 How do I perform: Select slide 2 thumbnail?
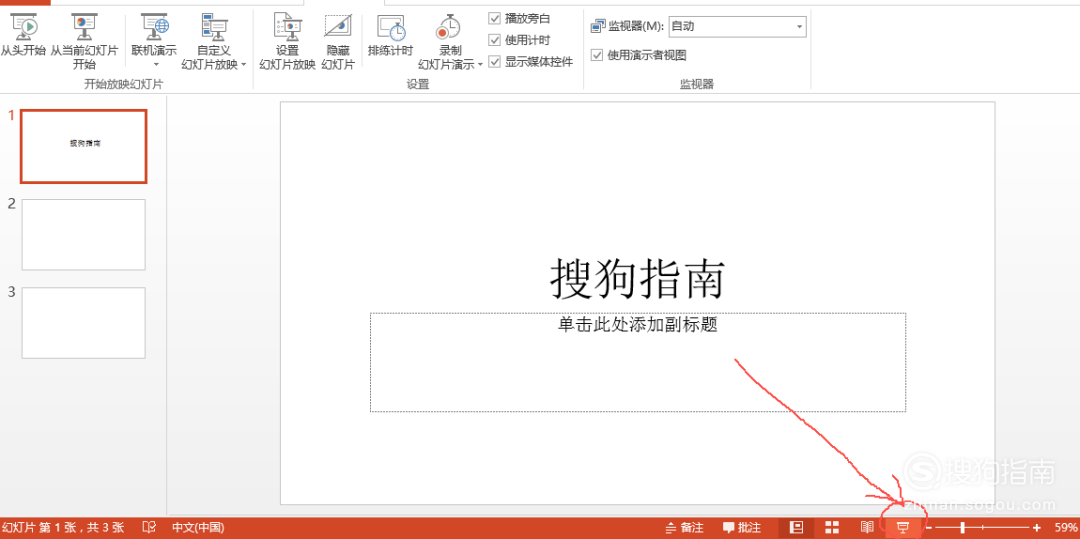click(83, 235)
